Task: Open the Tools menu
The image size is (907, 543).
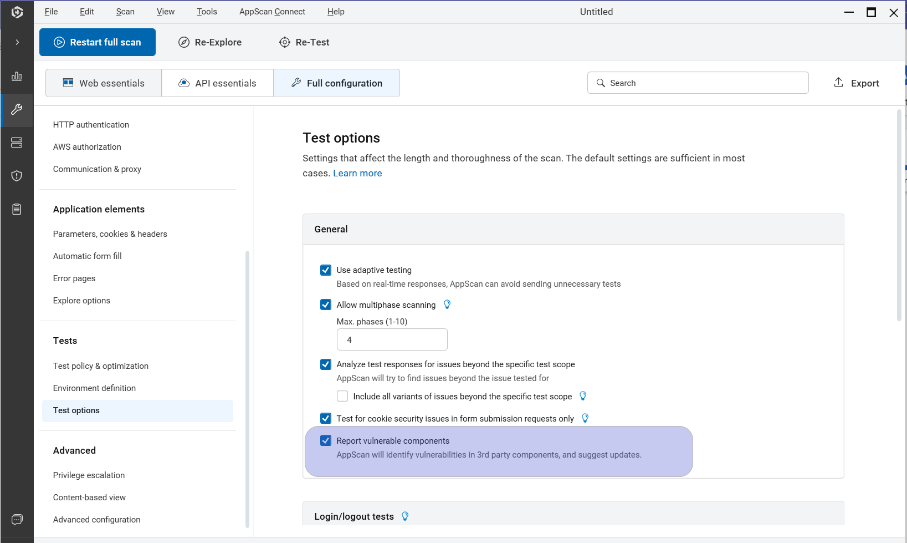Action: 207,12
